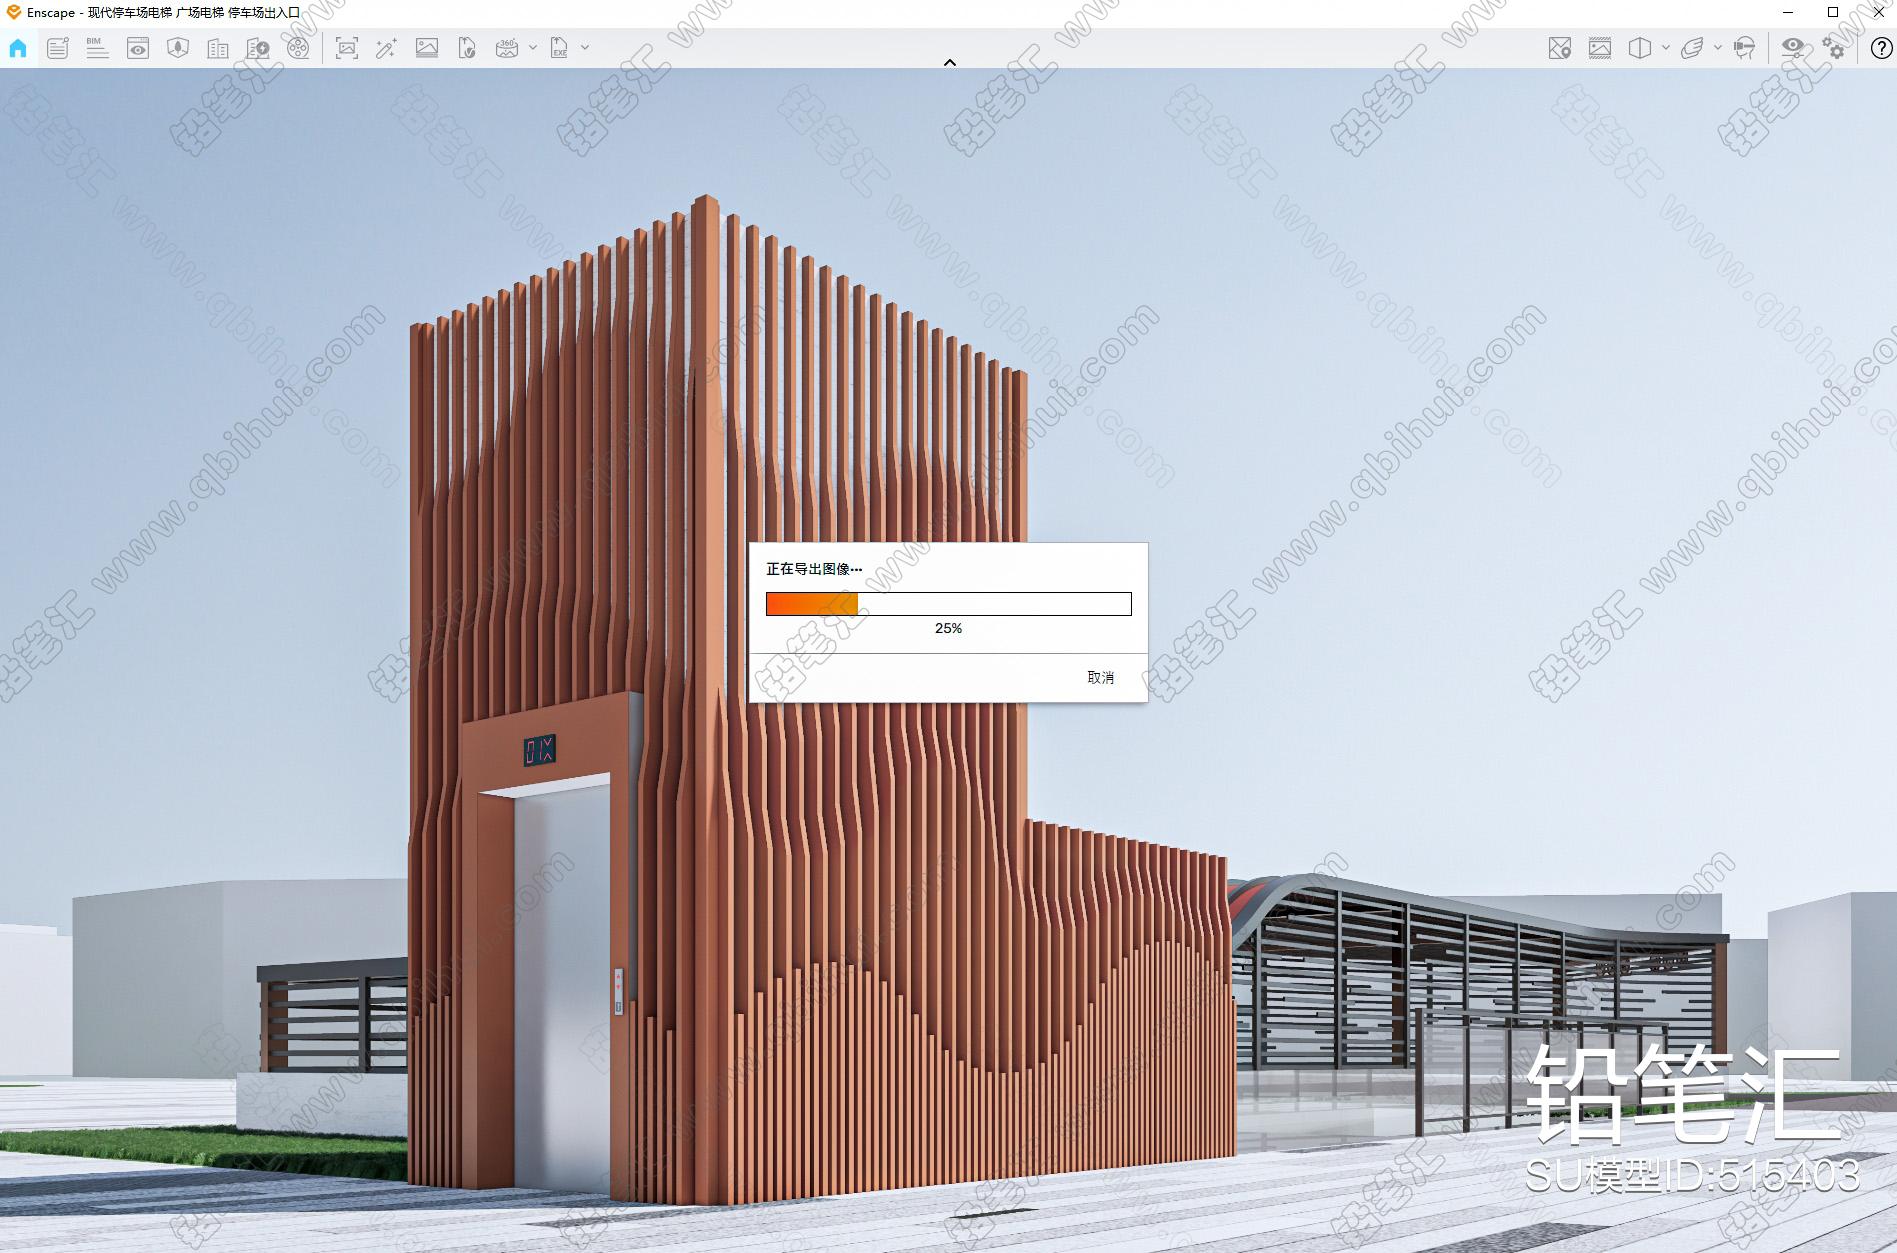Click the EXE standalone export icon
The height and width of the screenshot is (1253, 1897).
click(x=559, y=48)
